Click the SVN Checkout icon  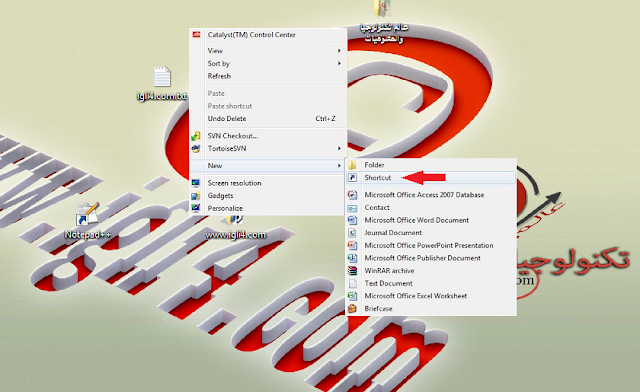point(196,136)
